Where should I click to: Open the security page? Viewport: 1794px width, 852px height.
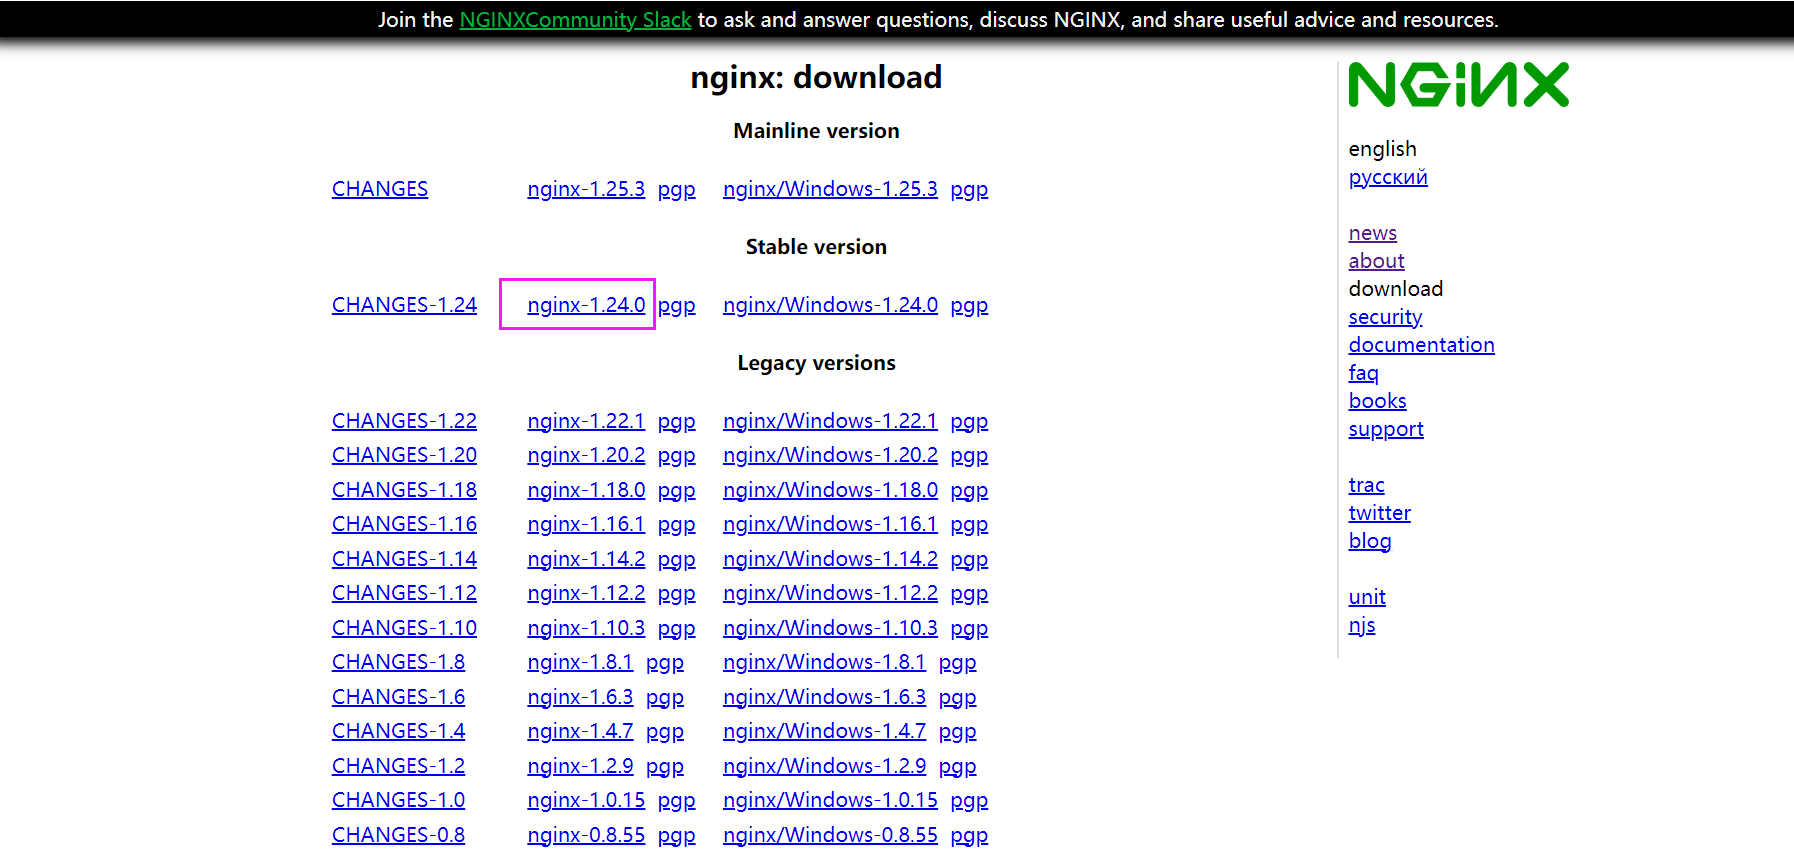tap(1385, 317)
